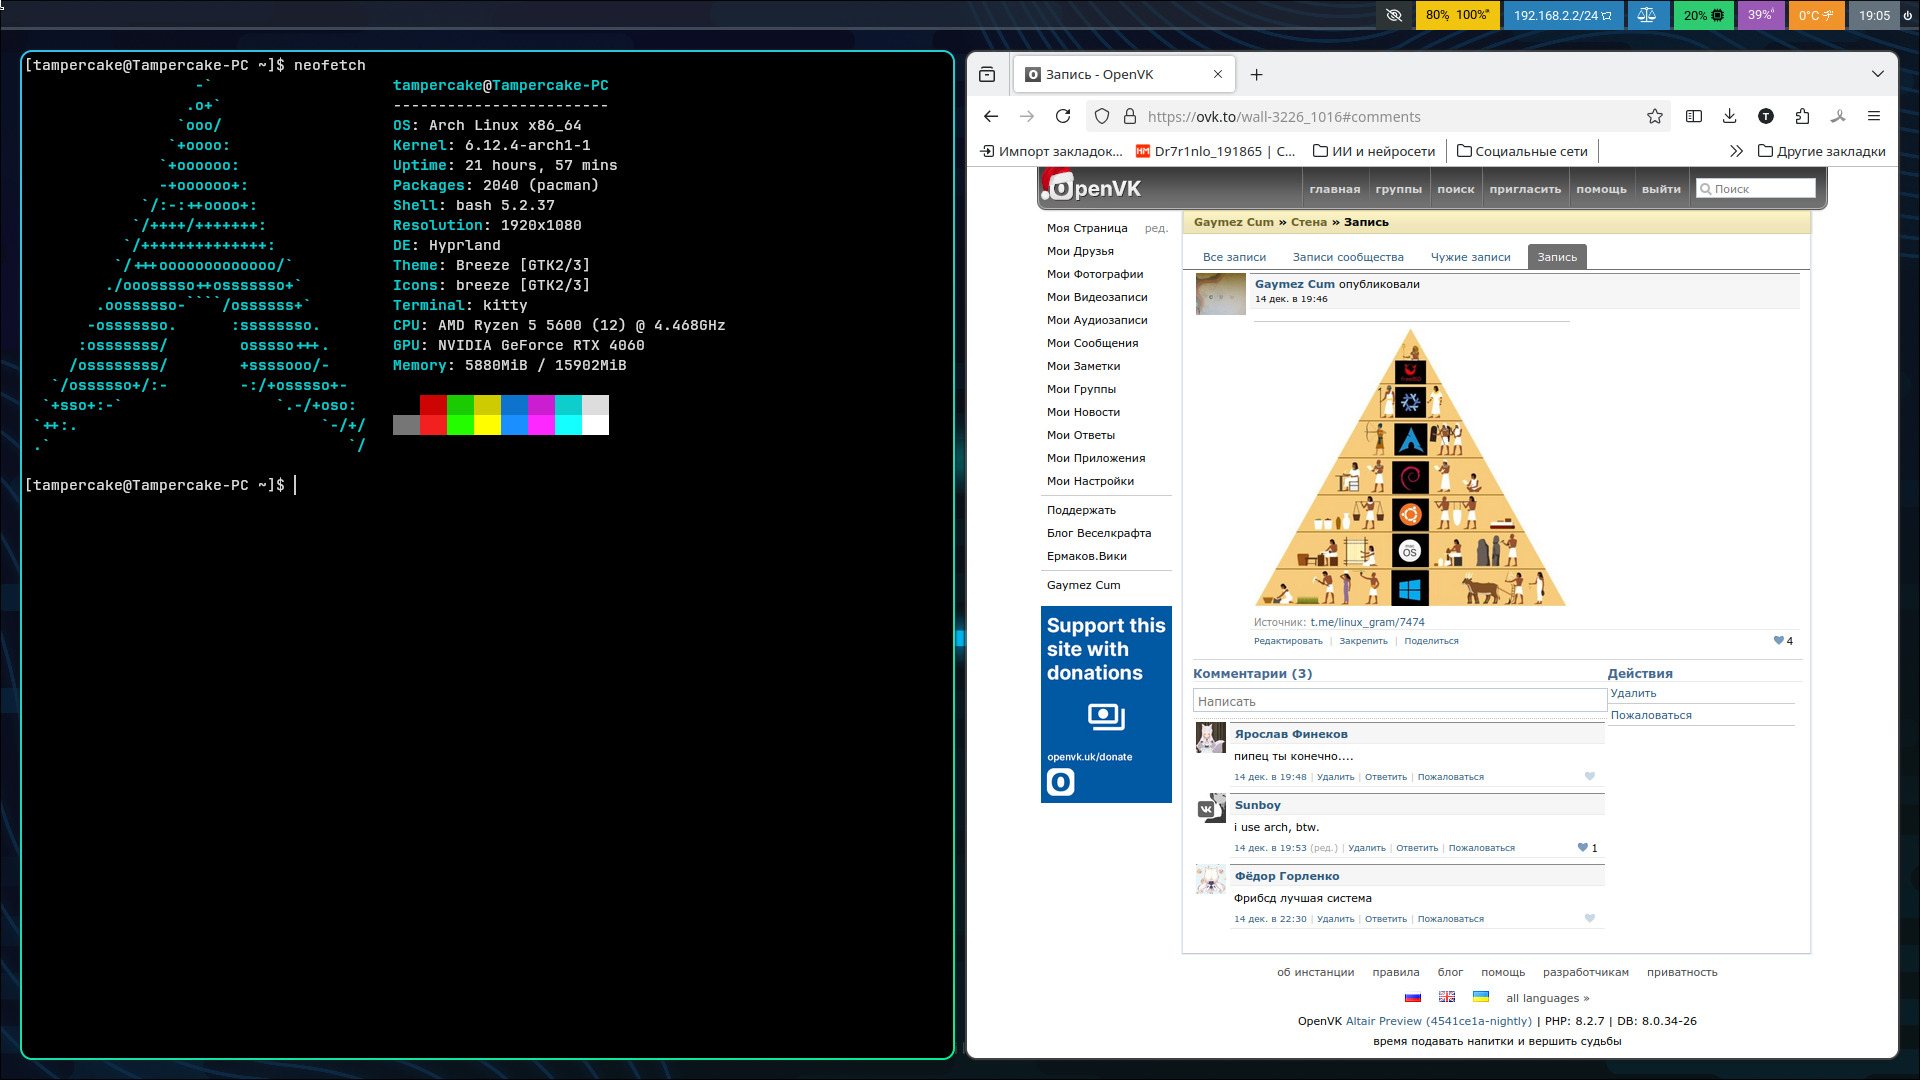Toggle like on Sunboy's comment

[1583, 847]
